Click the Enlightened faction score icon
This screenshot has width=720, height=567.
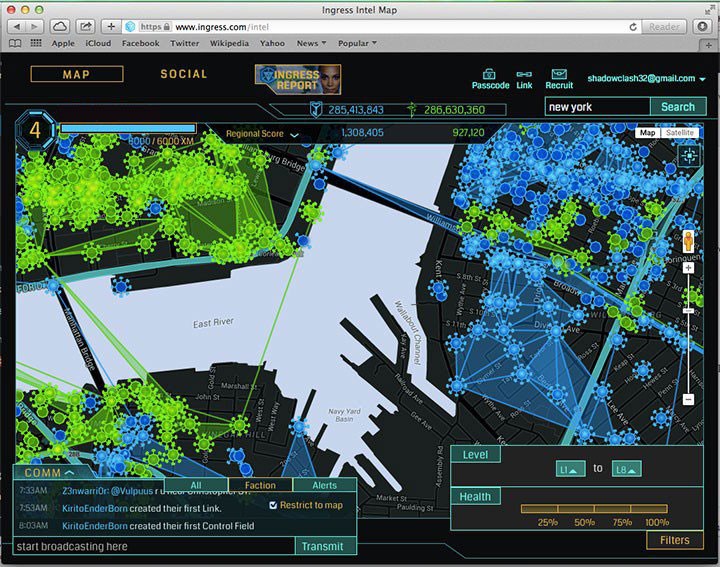coord(412,109)
